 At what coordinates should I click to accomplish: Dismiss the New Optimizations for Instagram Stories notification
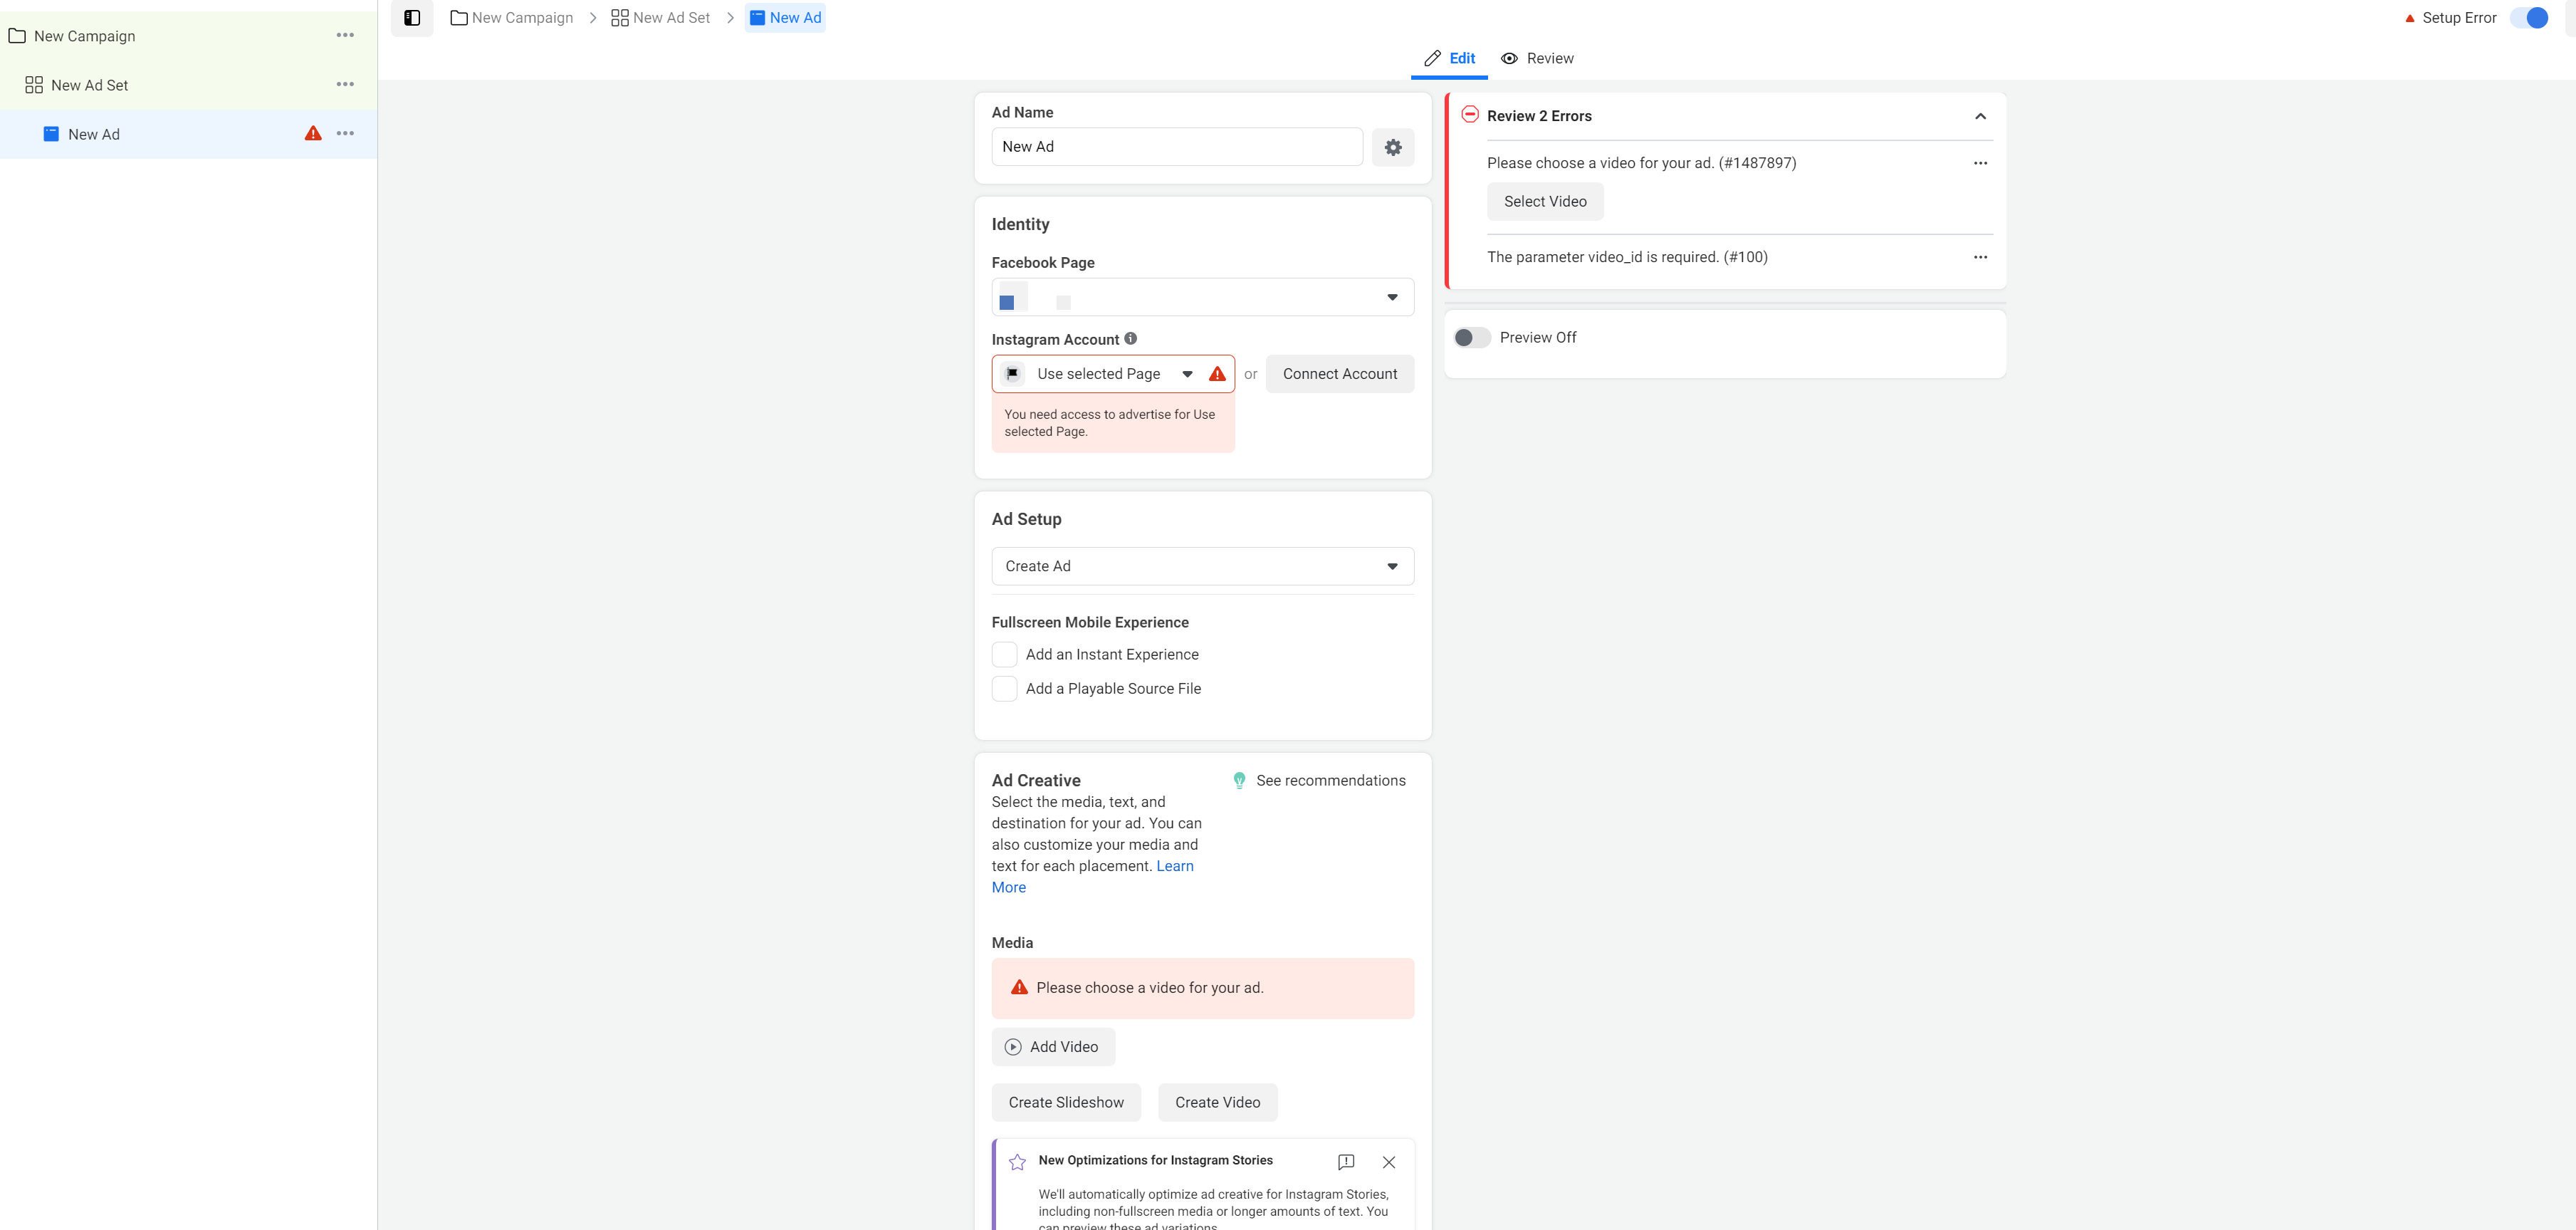coord(1388,1162)
